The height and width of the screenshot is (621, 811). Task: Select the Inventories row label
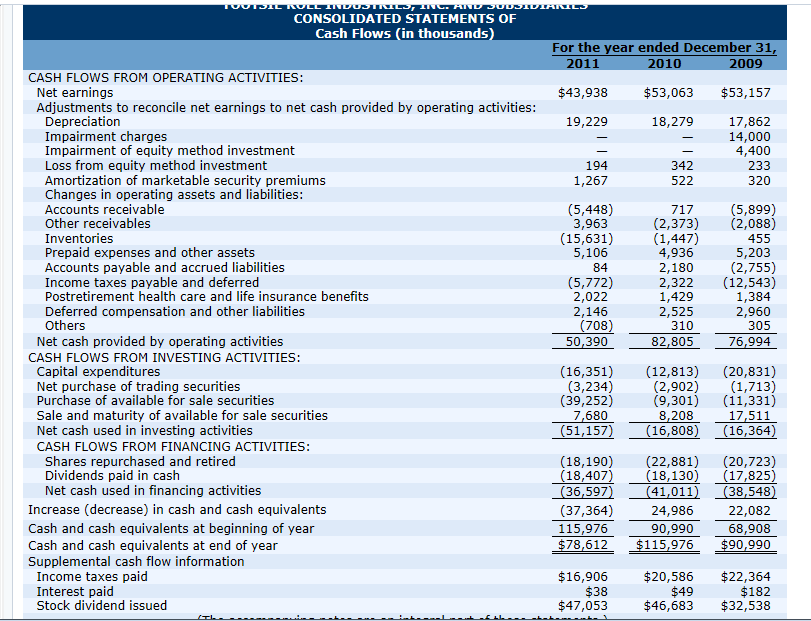point(79,238)
